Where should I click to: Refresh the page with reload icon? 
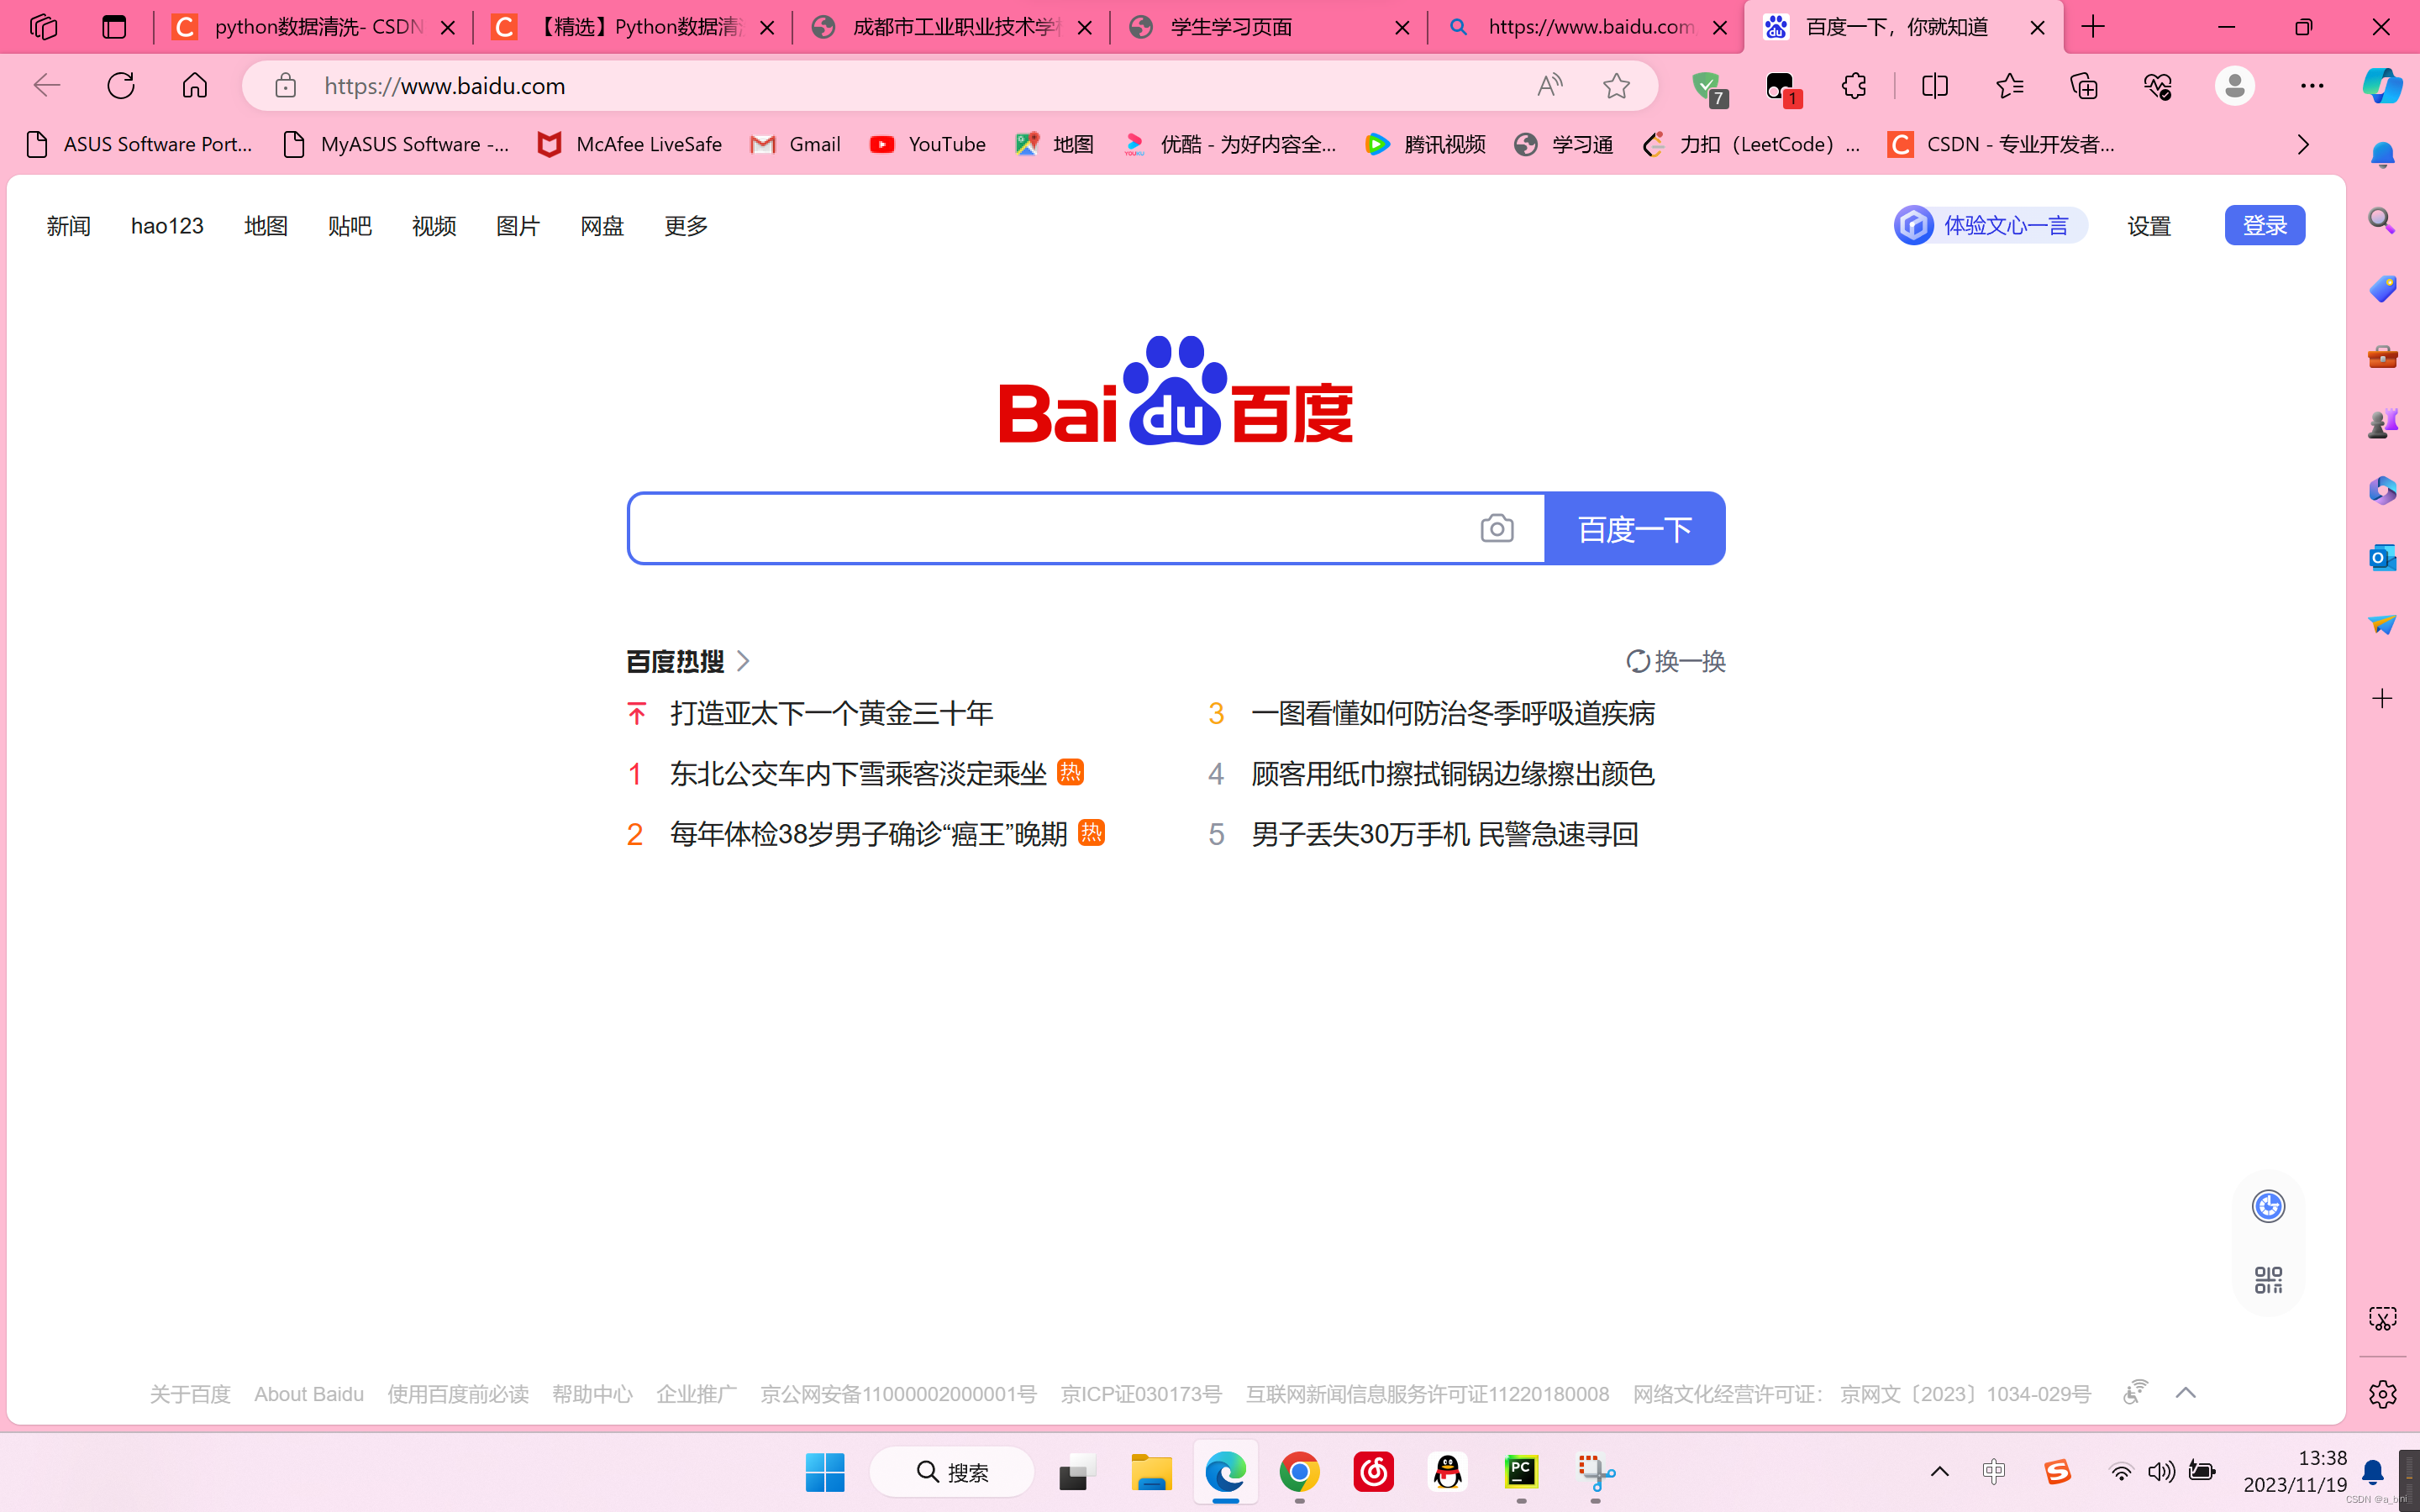point(121,86)
